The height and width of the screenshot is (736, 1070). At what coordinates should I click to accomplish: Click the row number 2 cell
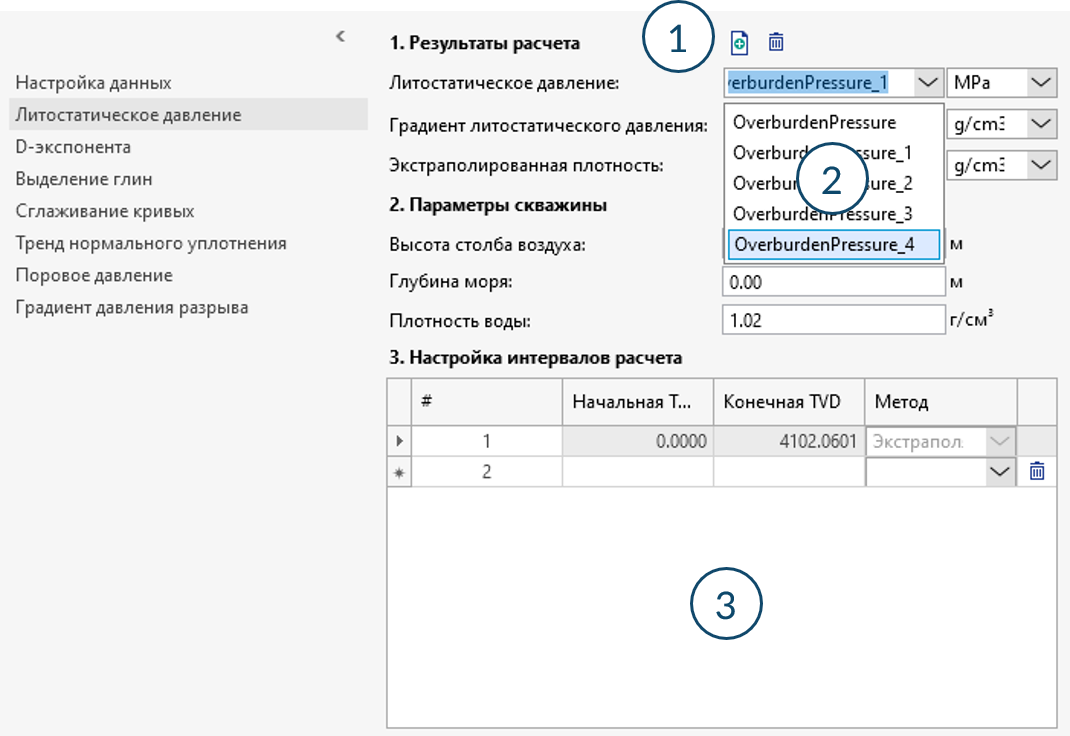[x=487, y=472]
